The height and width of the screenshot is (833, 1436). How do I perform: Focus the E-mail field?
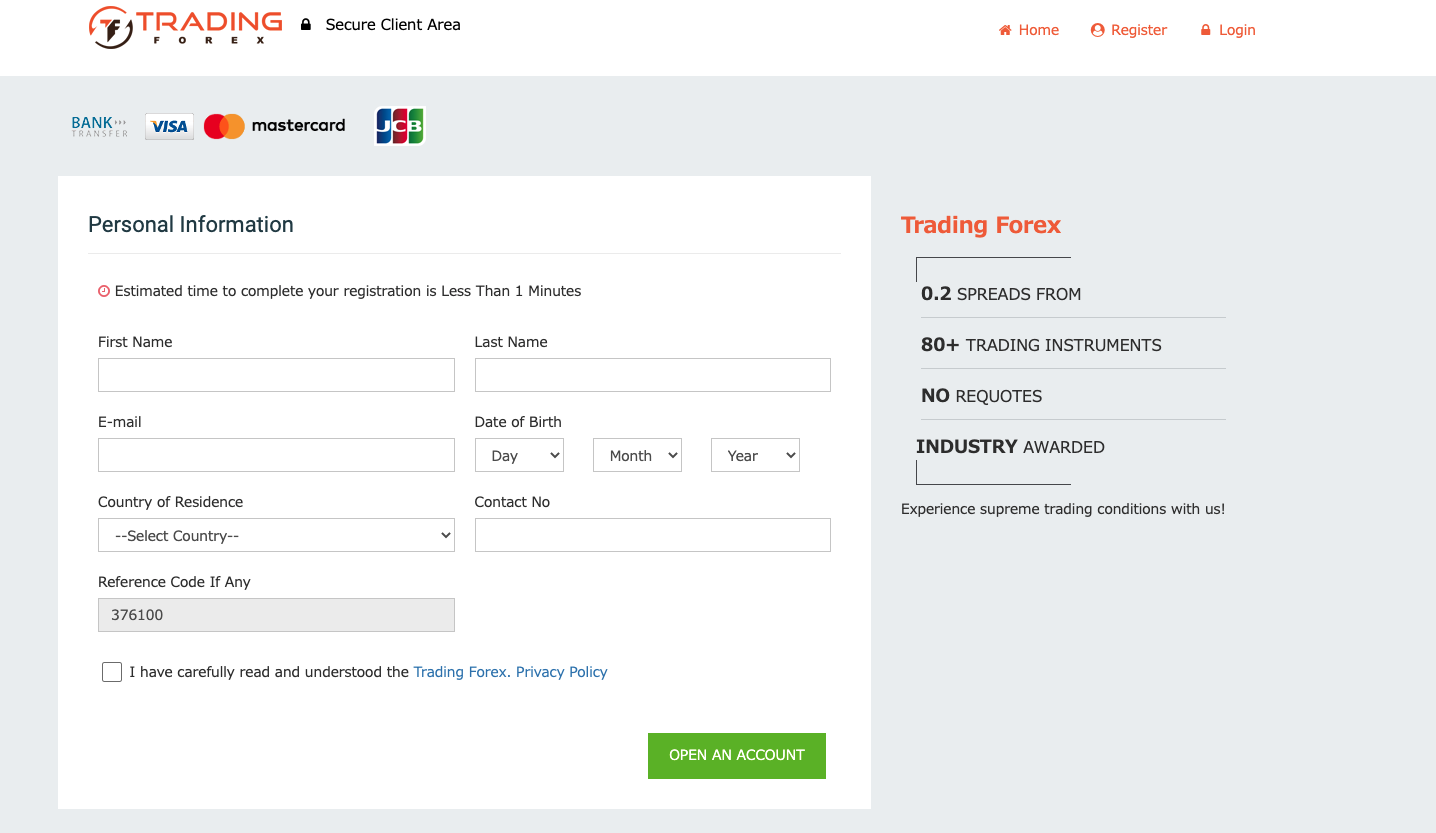pos(276,455)
